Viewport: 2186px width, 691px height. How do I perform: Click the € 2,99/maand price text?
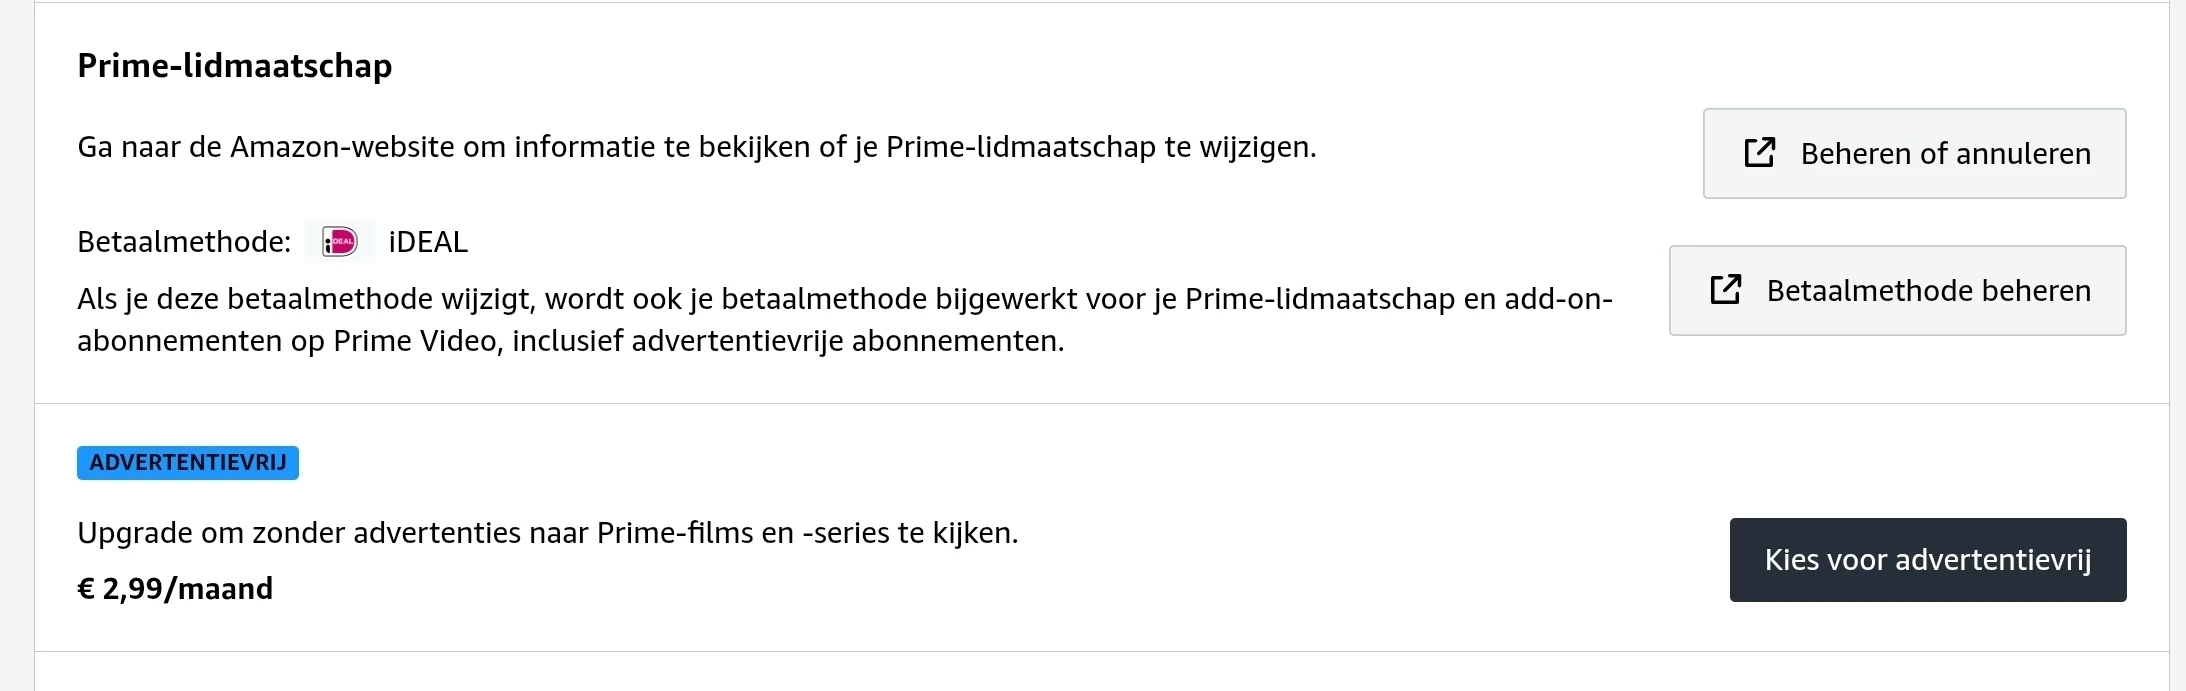pos(175,589)
